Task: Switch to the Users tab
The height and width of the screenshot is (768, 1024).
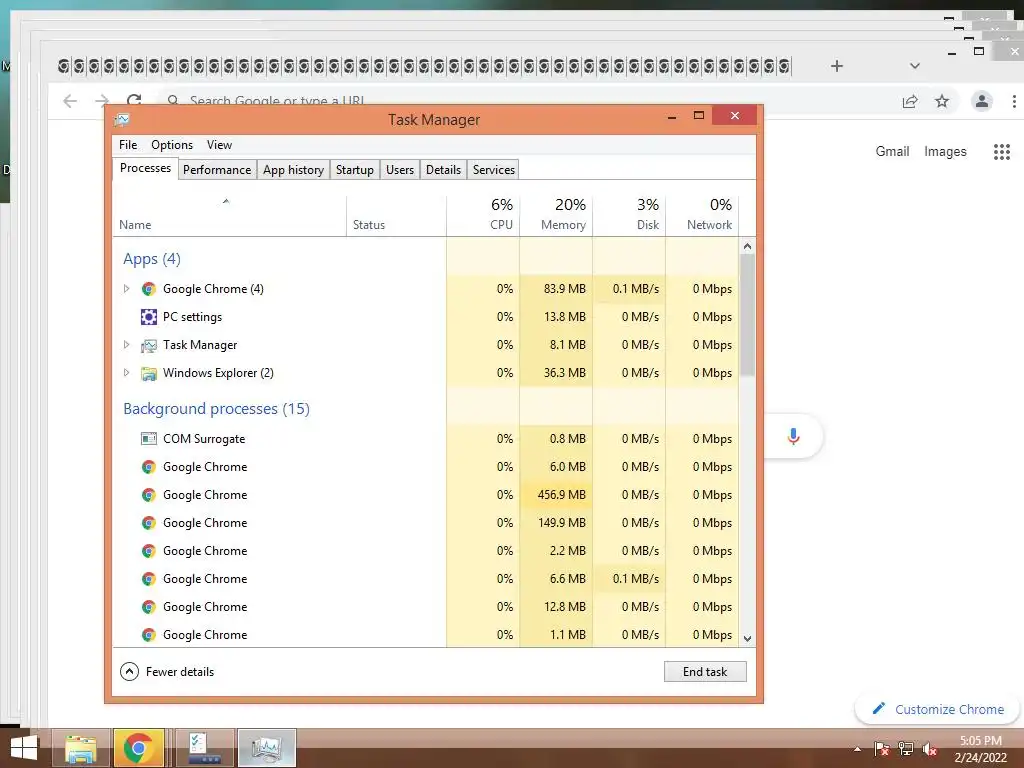Action: (x=400, y=170)
